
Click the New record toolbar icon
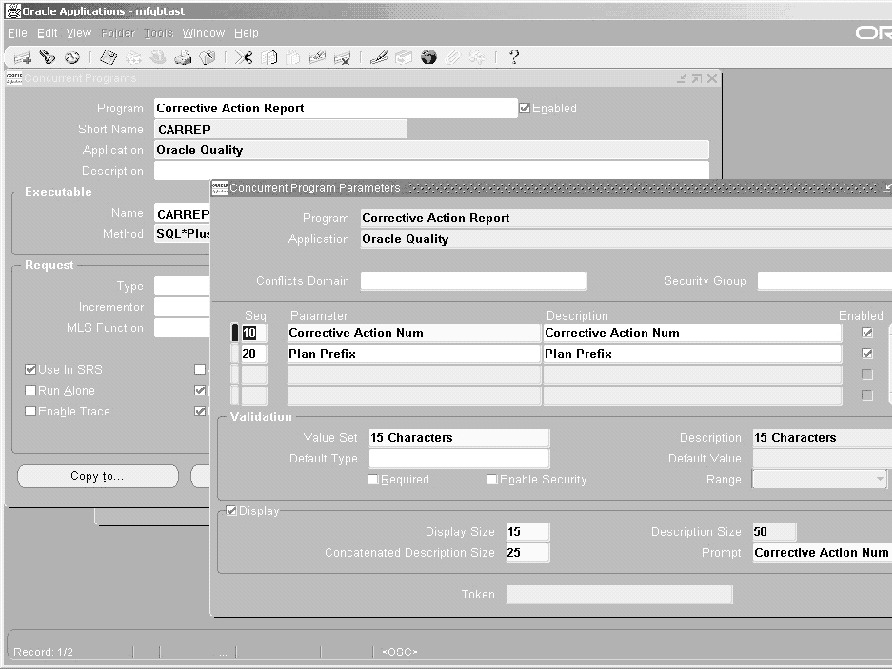click(x=22, y=57)
